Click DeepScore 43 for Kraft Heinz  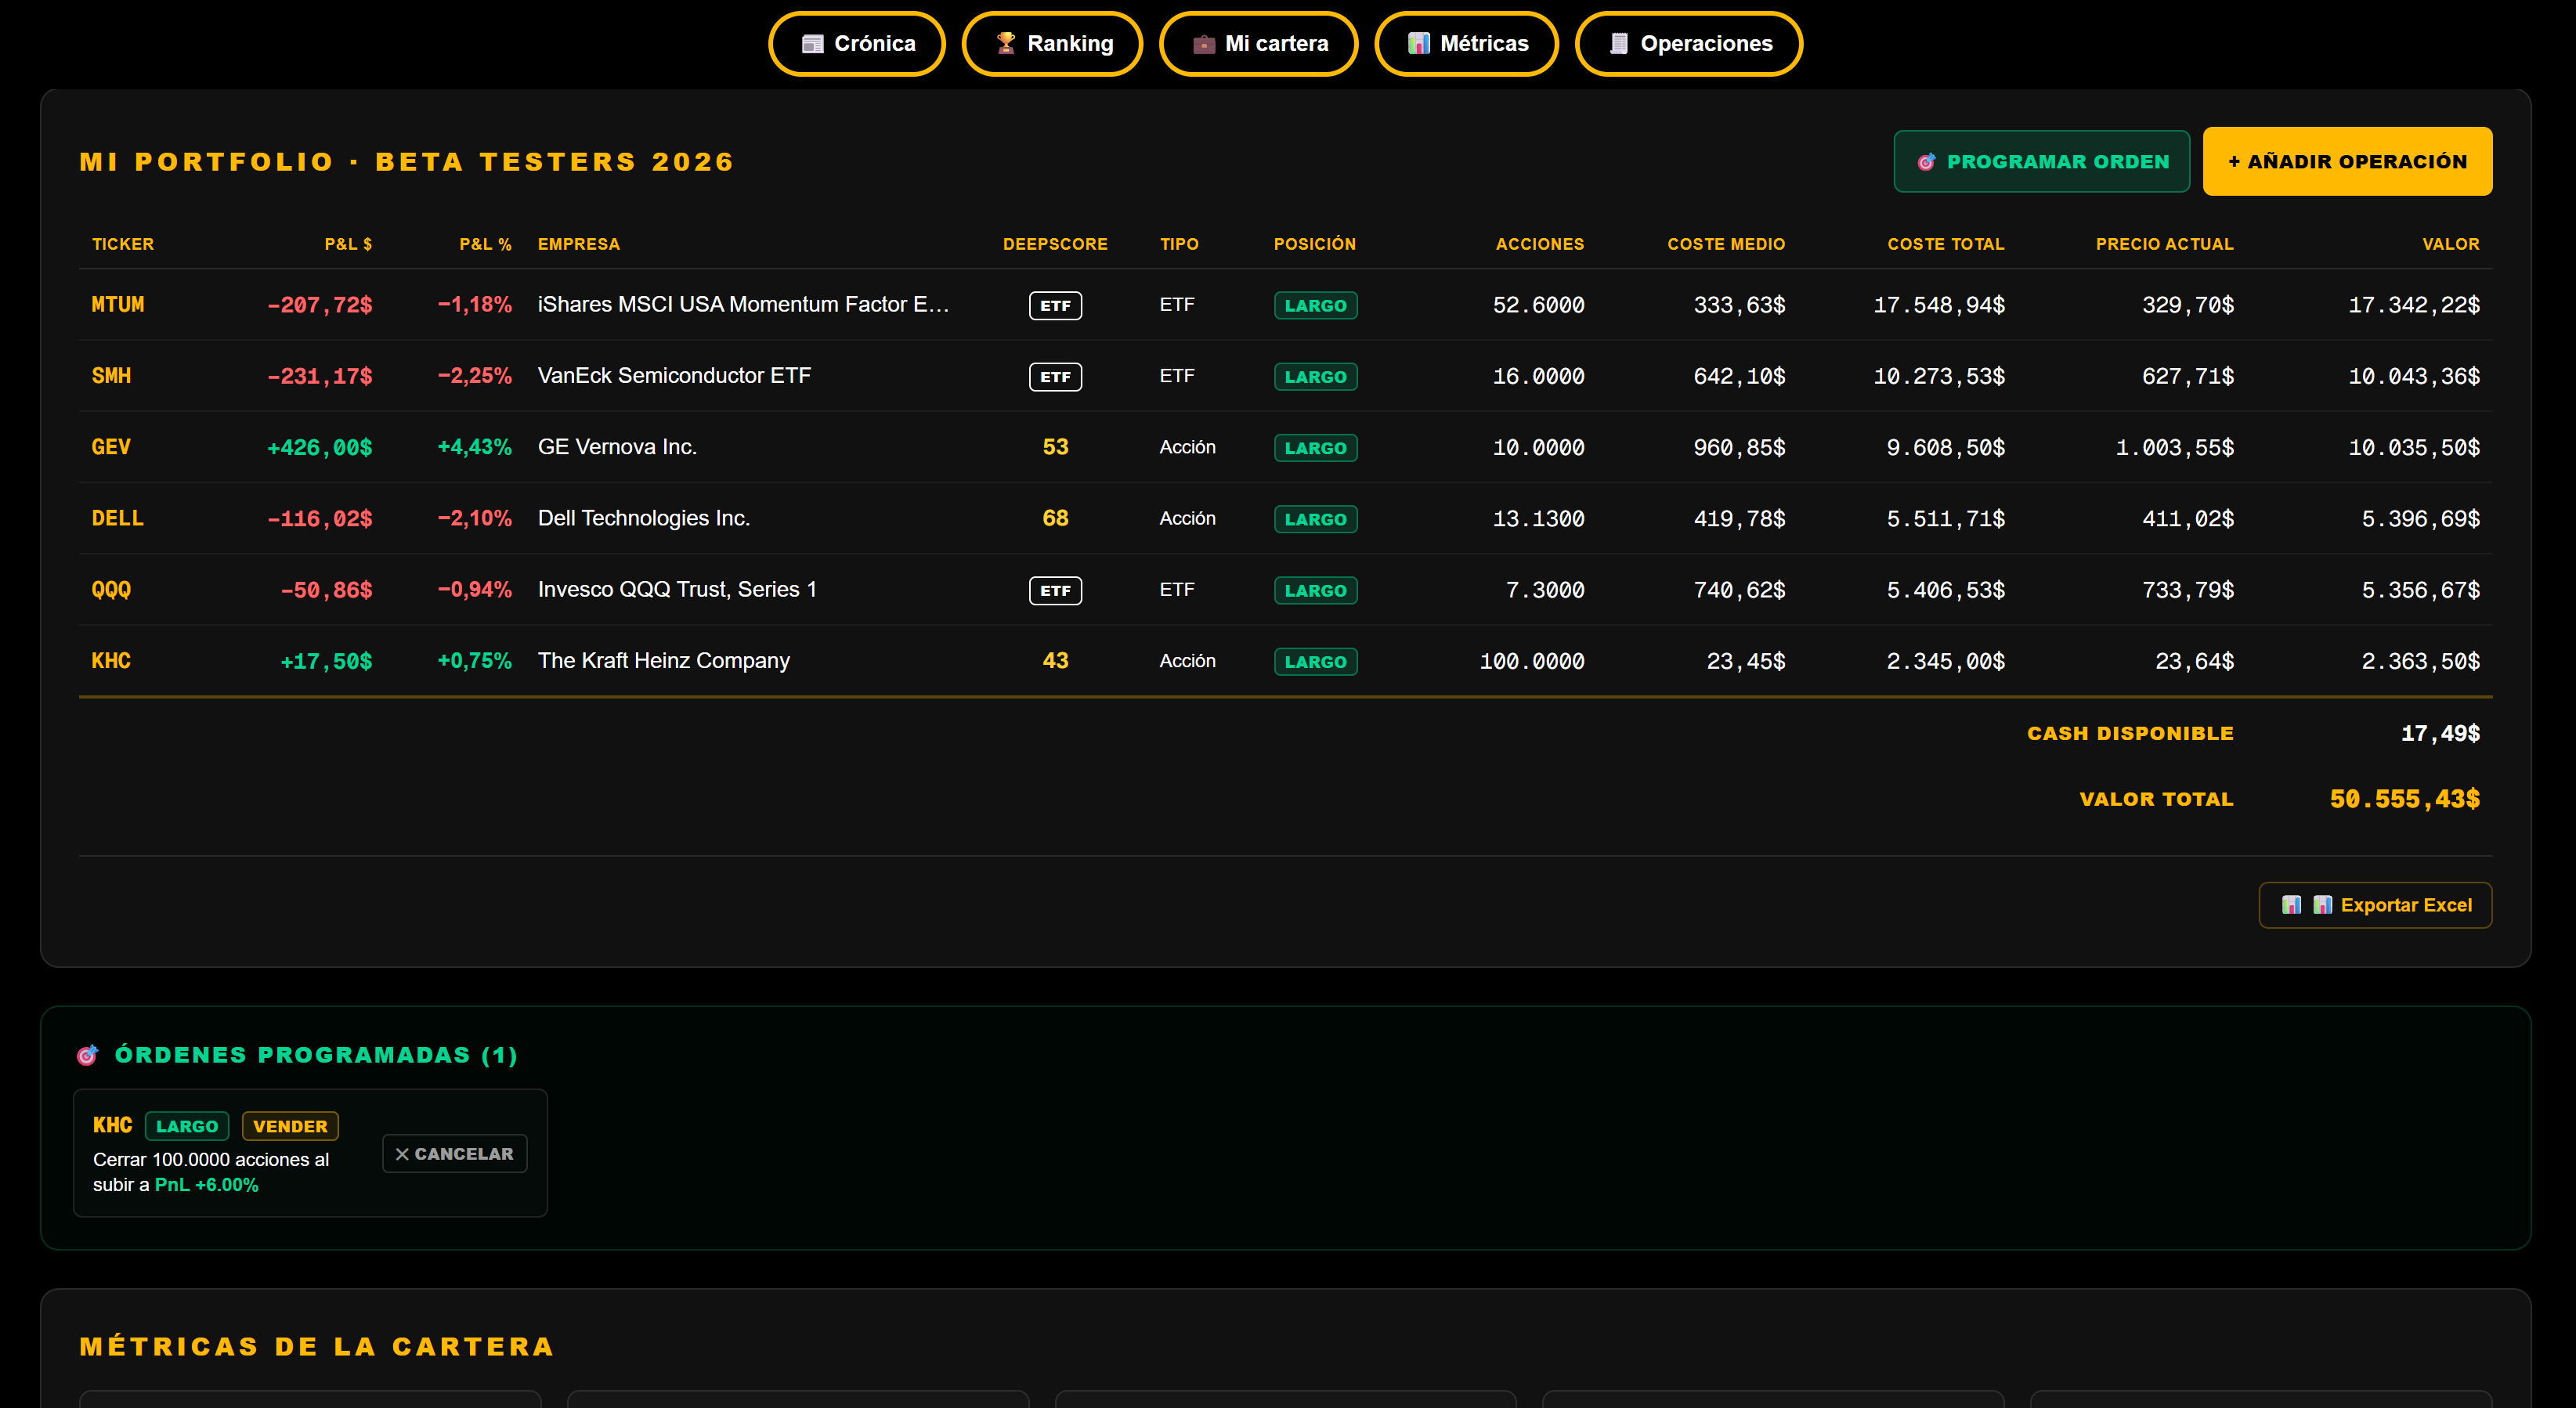[1055, 661]
